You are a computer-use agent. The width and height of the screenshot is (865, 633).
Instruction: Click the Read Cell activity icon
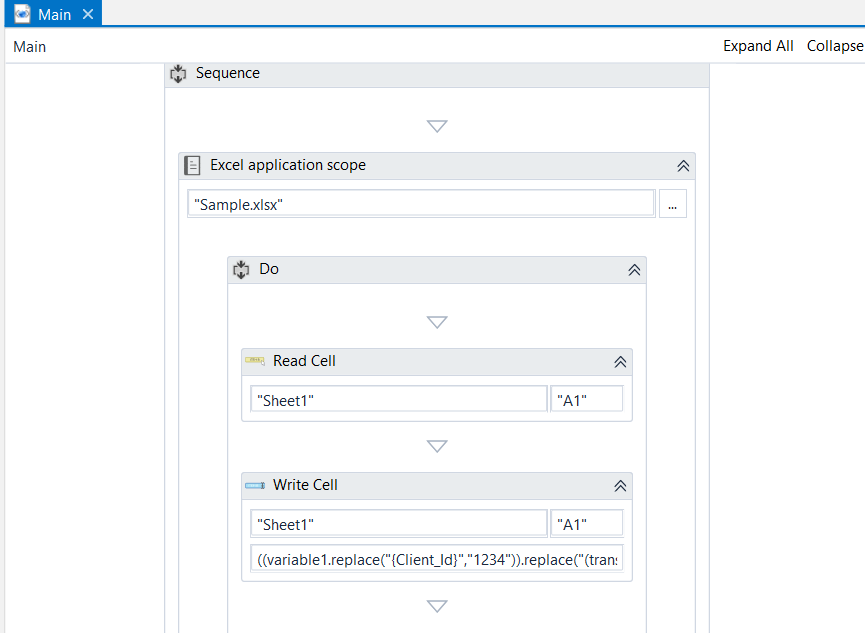tap(255, 361)
